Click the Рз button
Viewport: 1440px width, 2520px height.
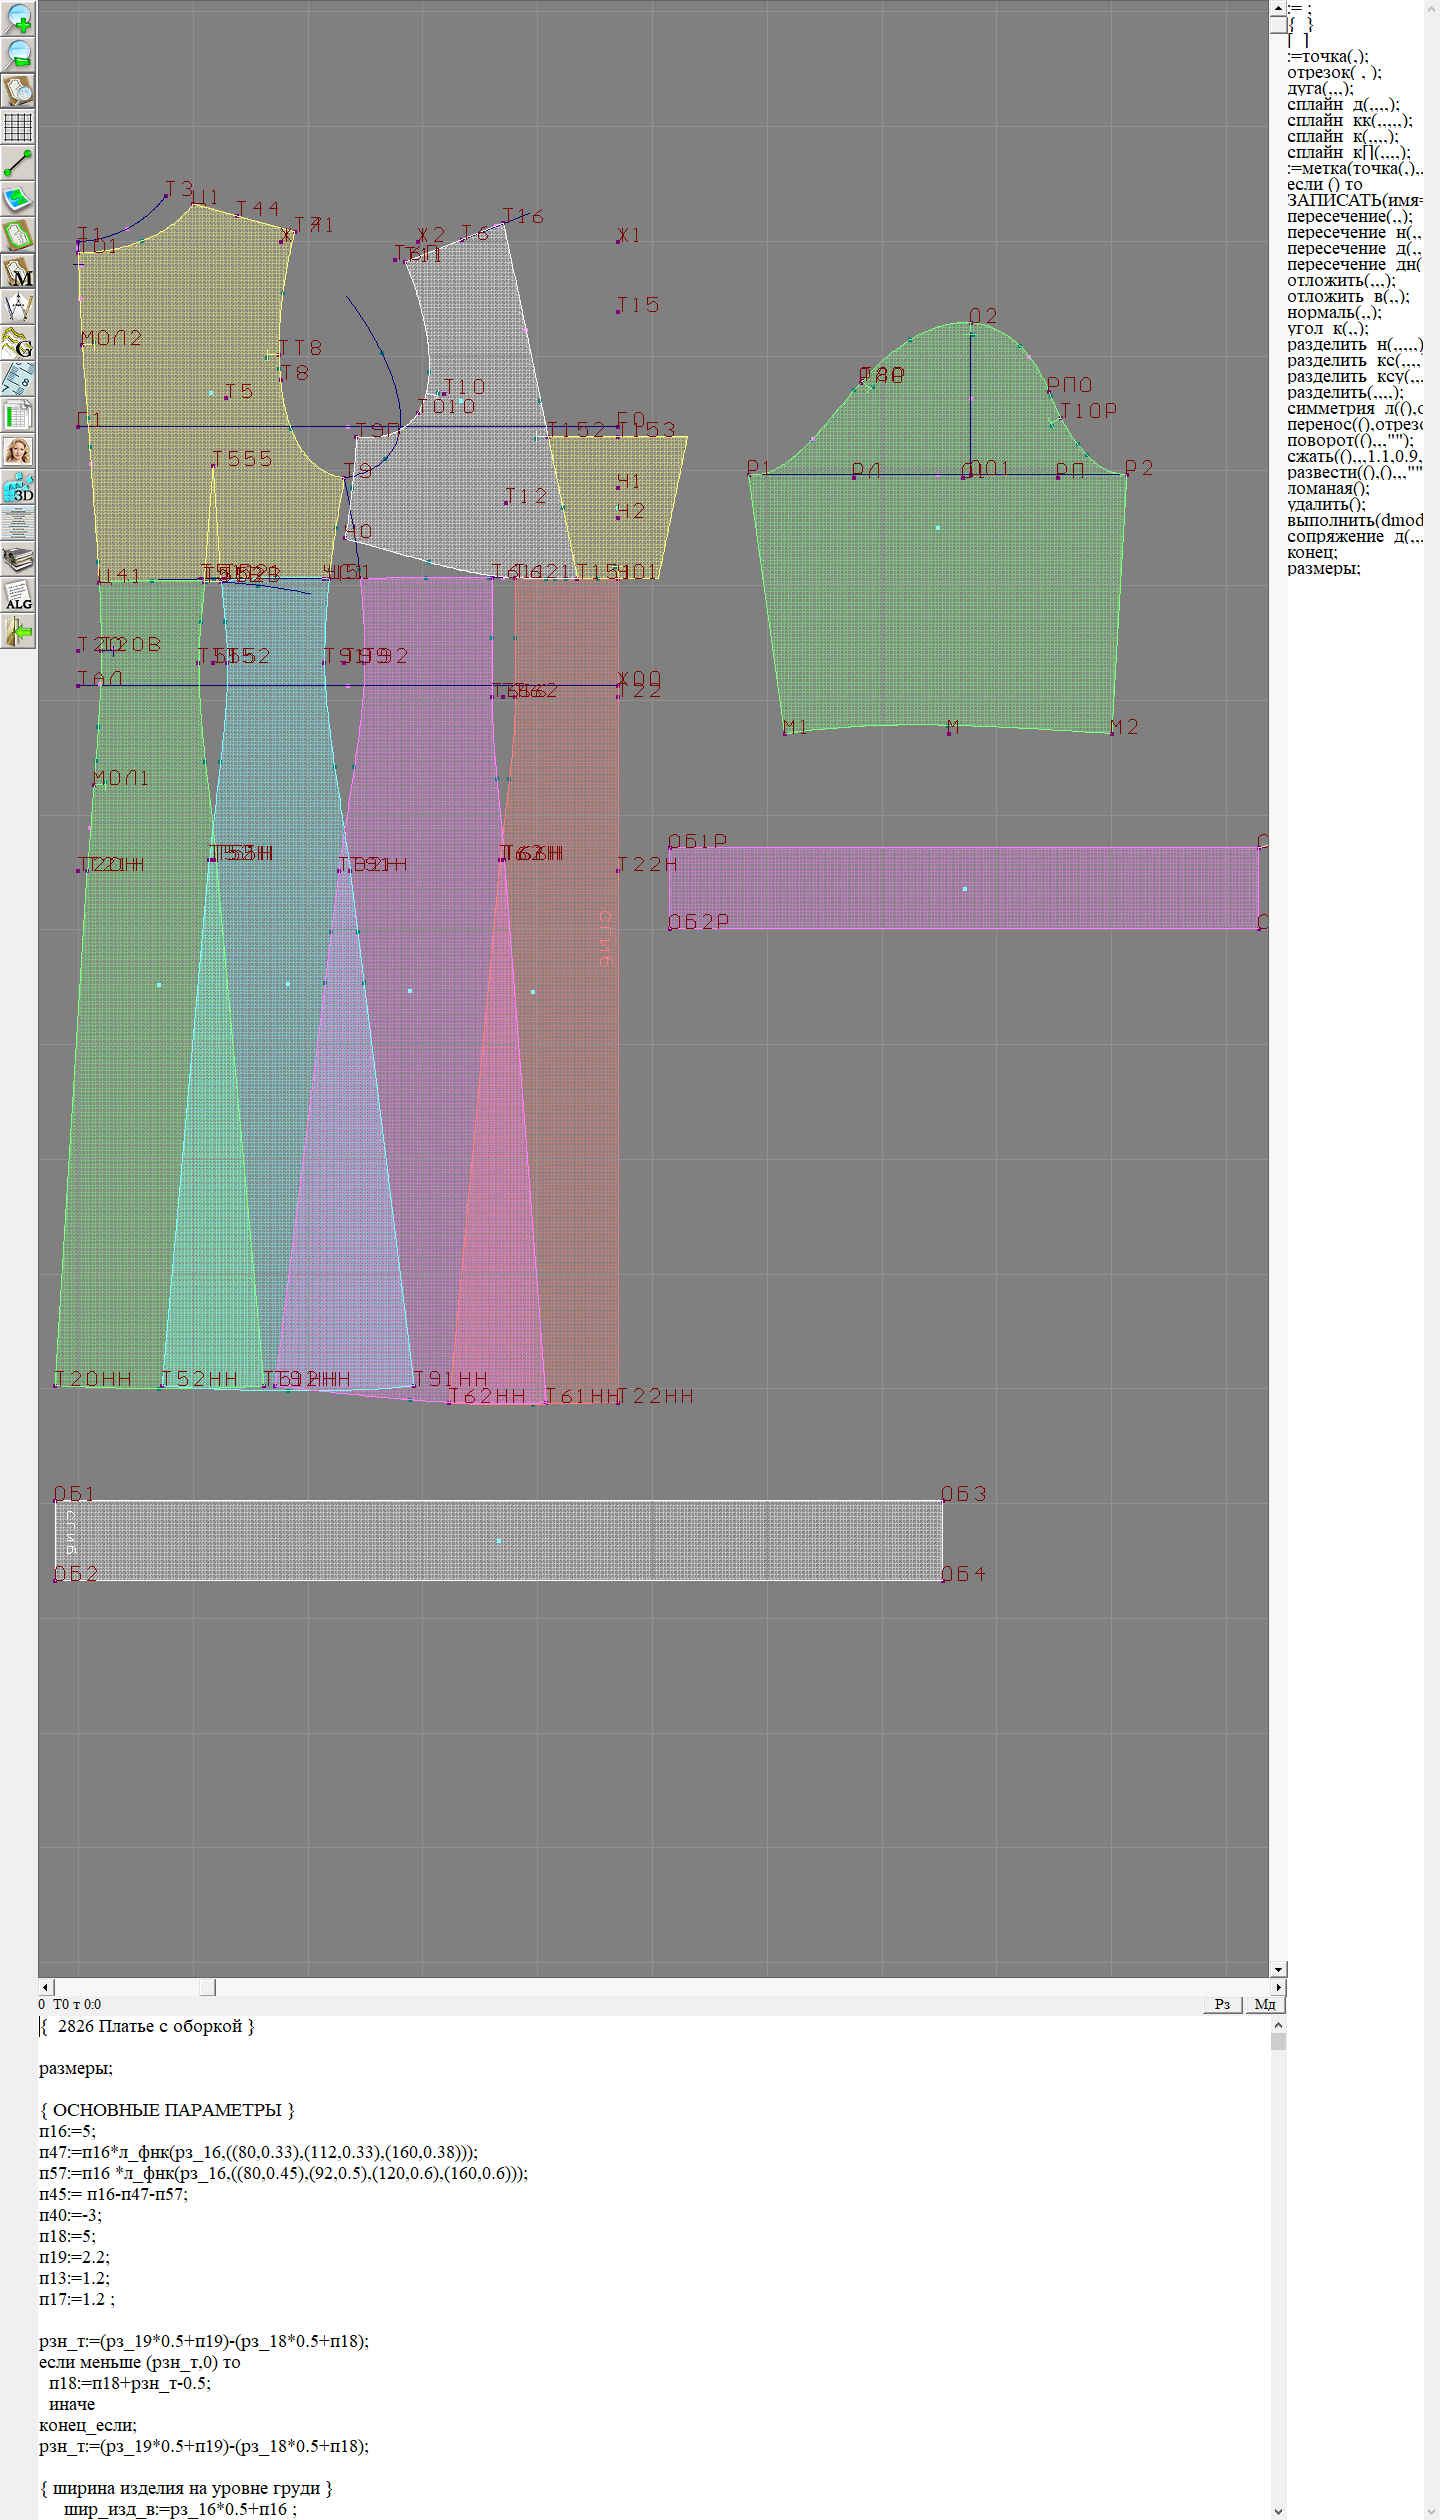click(x=1222, y=2004)
